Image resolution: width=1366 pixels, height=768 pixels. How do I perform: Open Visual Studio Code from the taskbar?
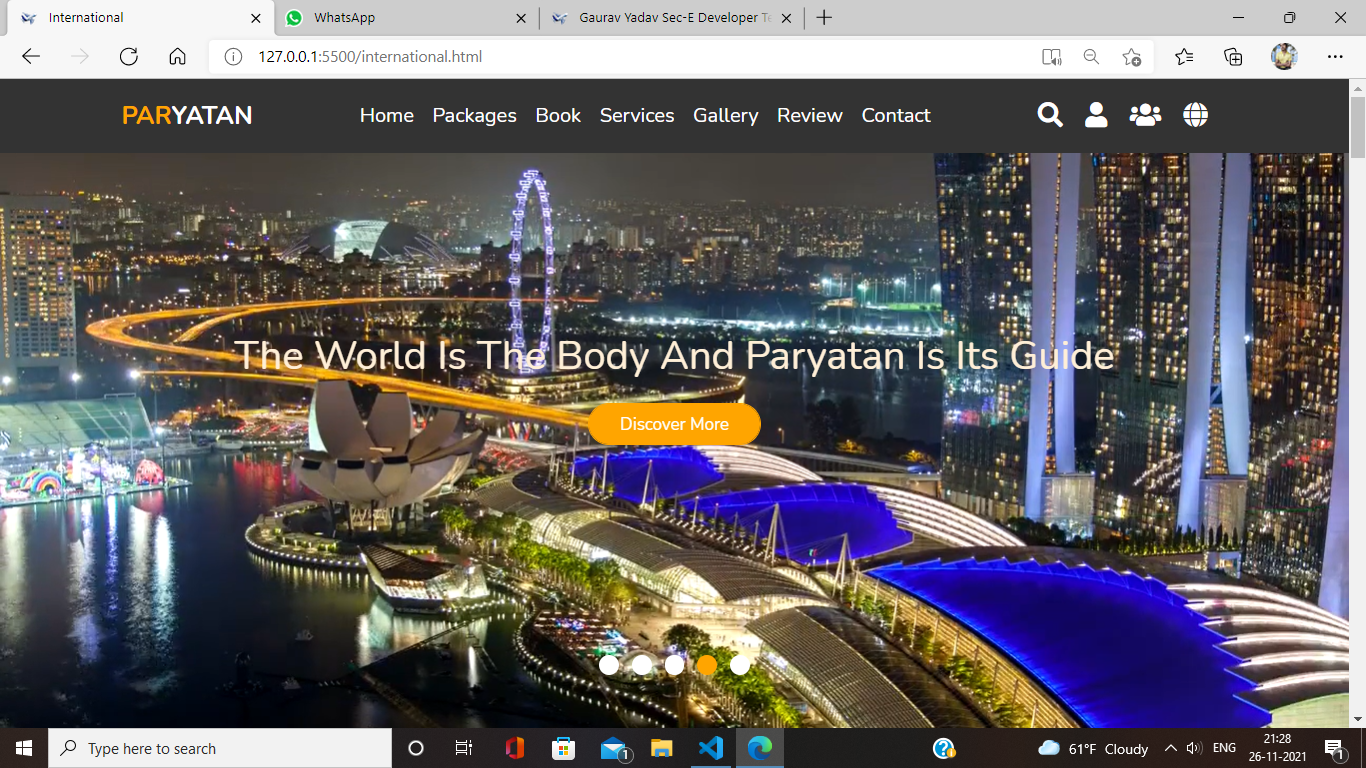click(710, 747)
